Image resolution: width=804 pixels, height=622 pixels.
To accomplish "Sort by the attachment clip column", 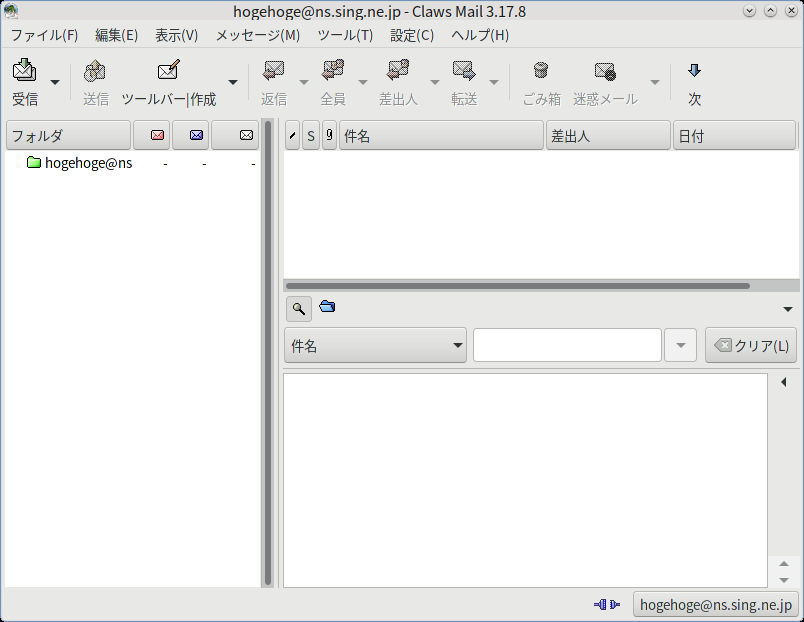I will coord(329,135).
